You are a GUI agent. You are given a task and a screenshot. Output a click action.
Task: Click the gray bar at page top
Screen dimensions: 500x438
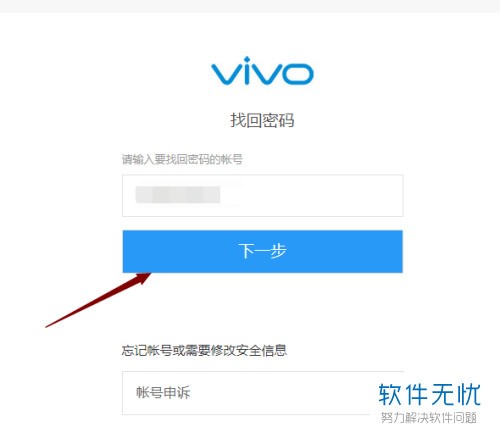[250, 6]
